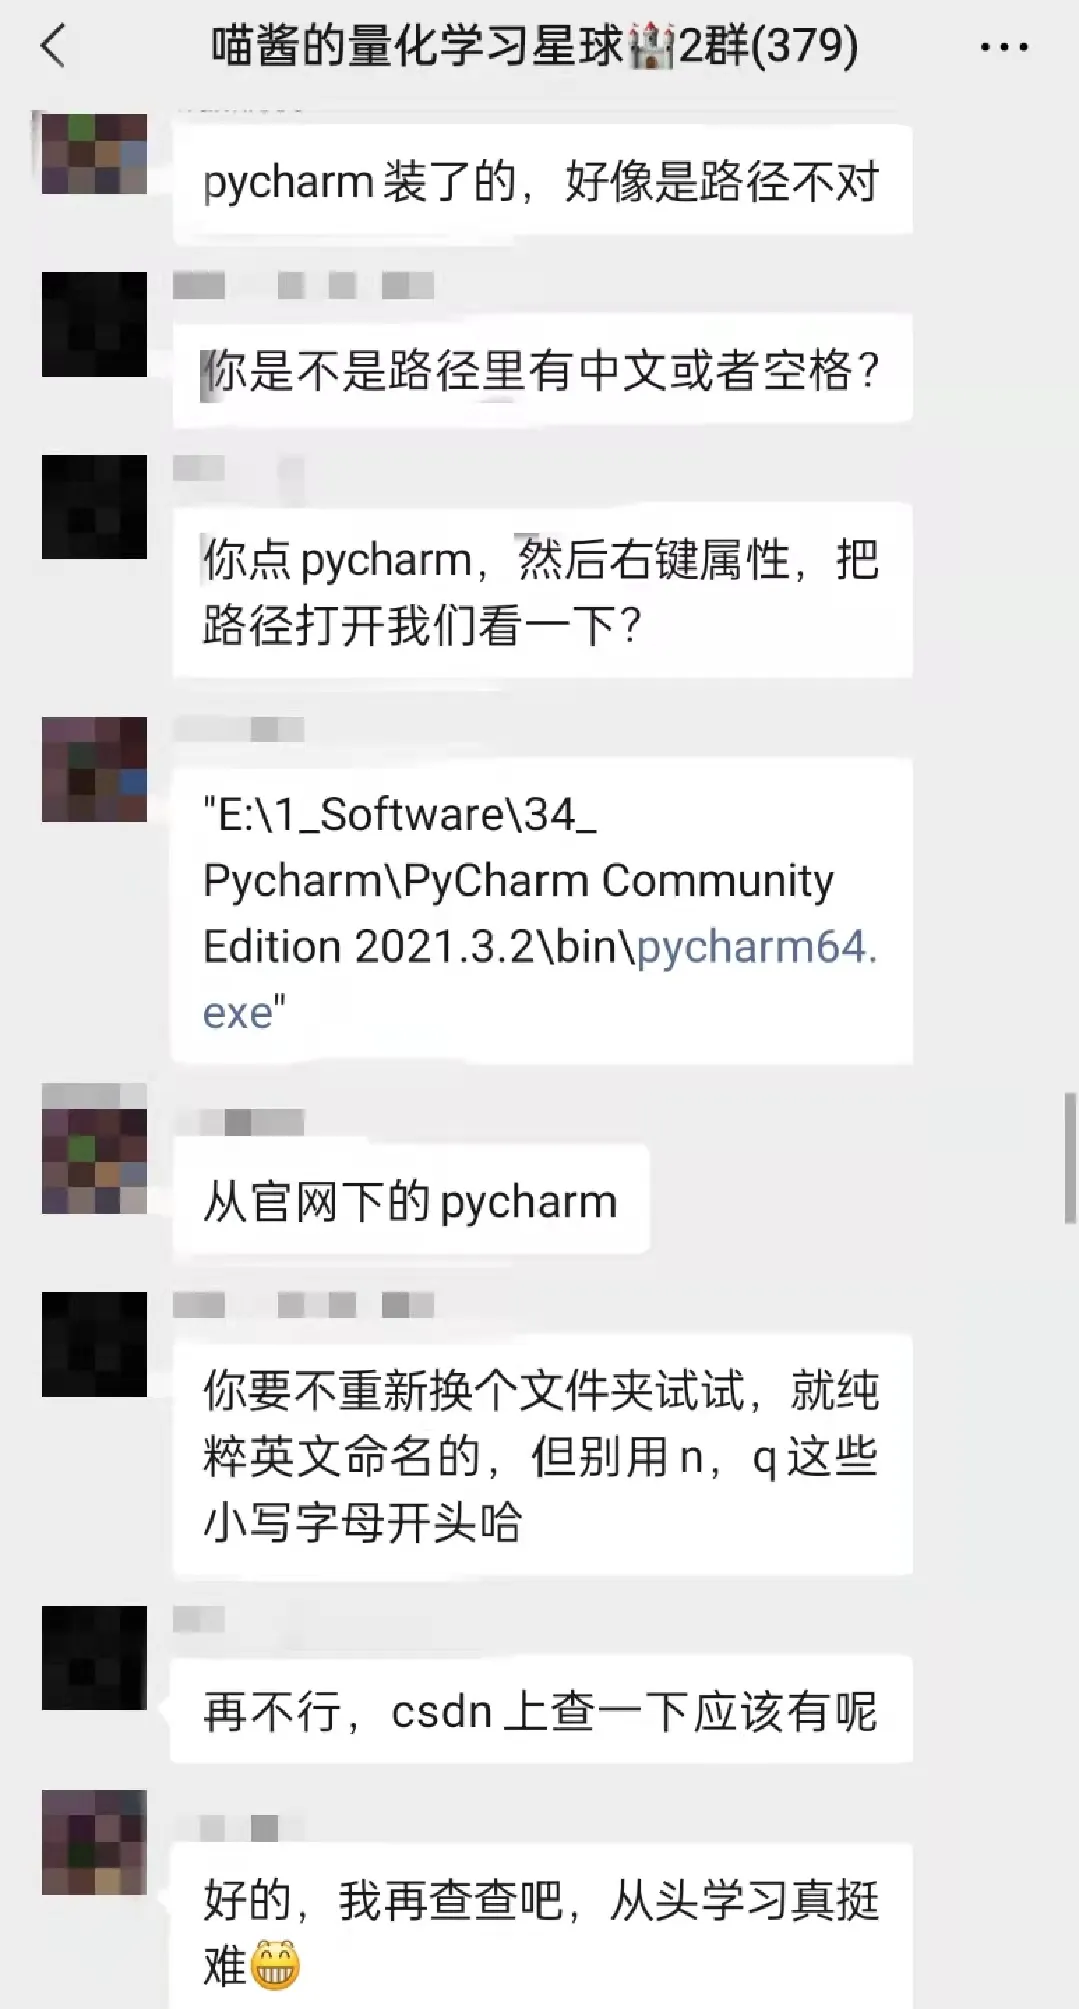Select the message "从官网下的 pycharm"
Screen dimensions: 1079x2009
click(x=411, y=1201)
